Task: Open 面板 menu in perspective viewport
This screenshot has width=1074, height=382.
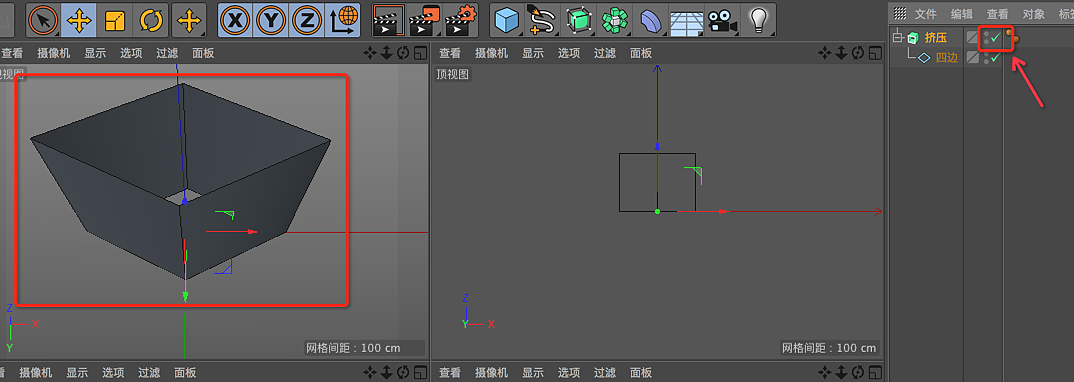Action: pyautogui.click(x=203, y=53)
